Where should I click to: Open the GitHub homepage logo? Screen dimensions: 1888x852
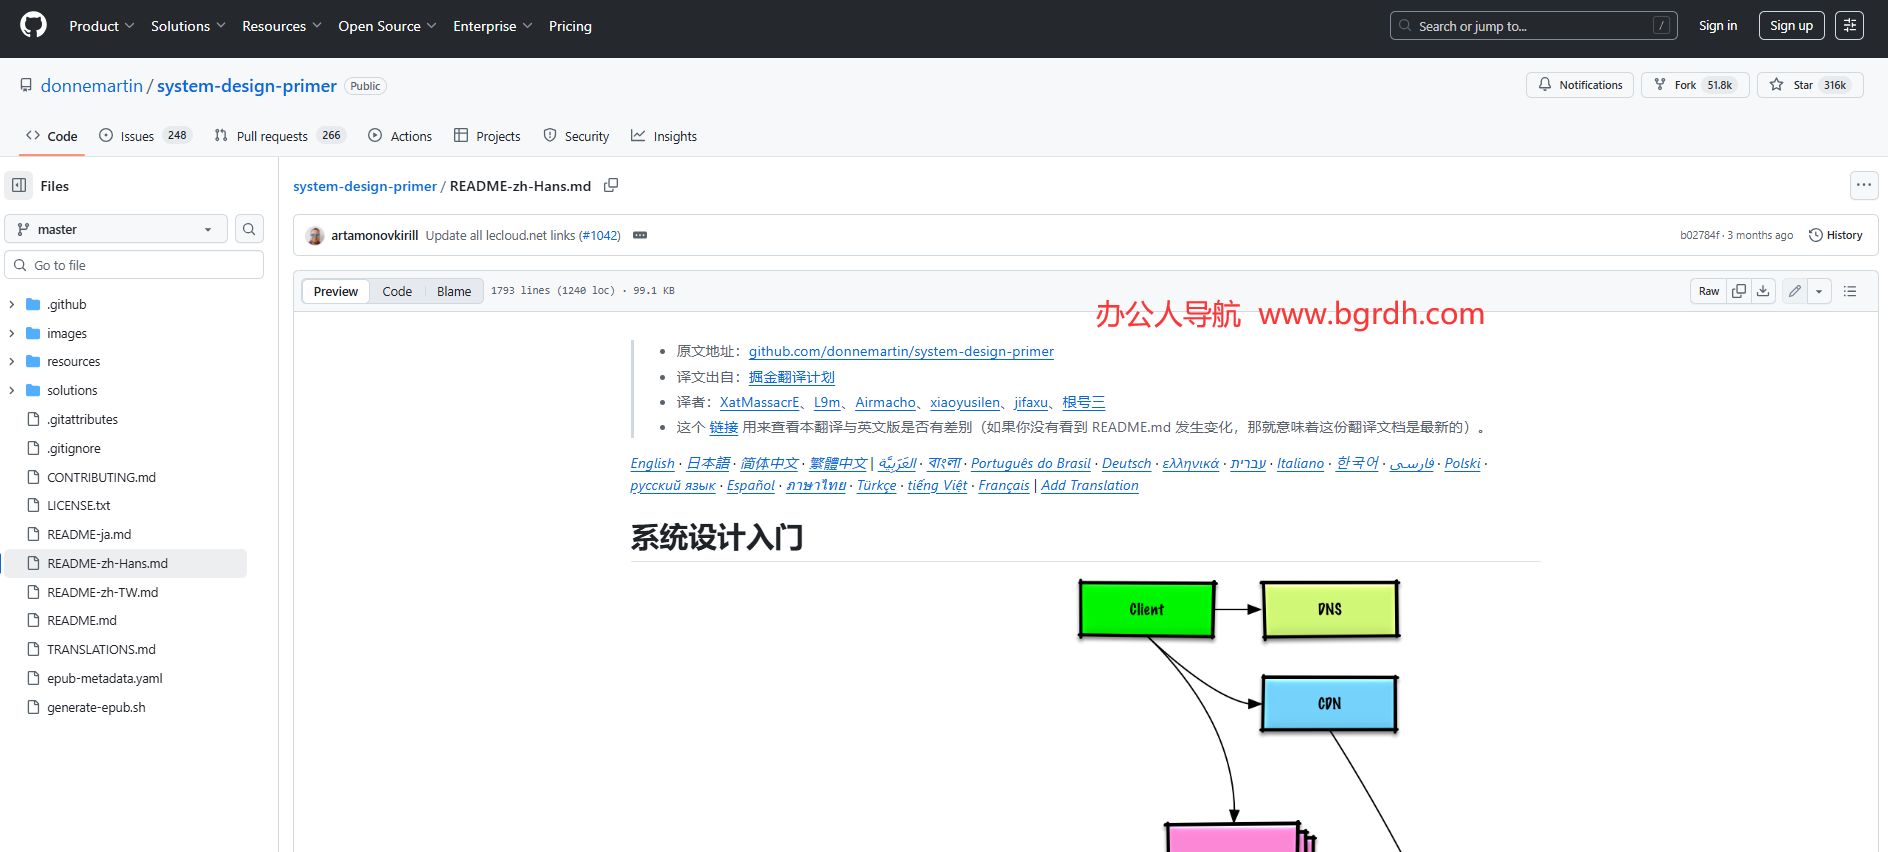click(x=33, y=25)
